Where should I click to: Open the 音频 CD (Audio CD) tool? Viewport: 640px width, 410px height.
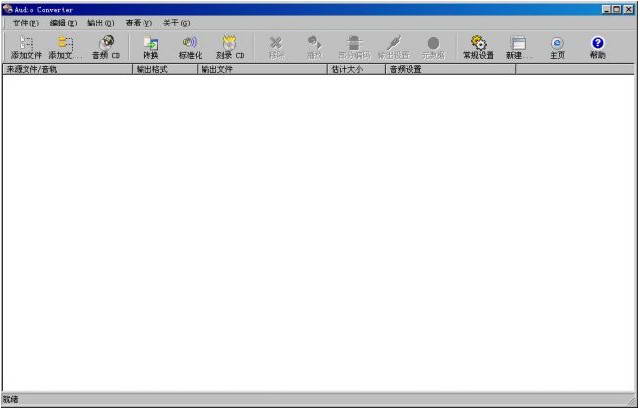click(106, 47)
